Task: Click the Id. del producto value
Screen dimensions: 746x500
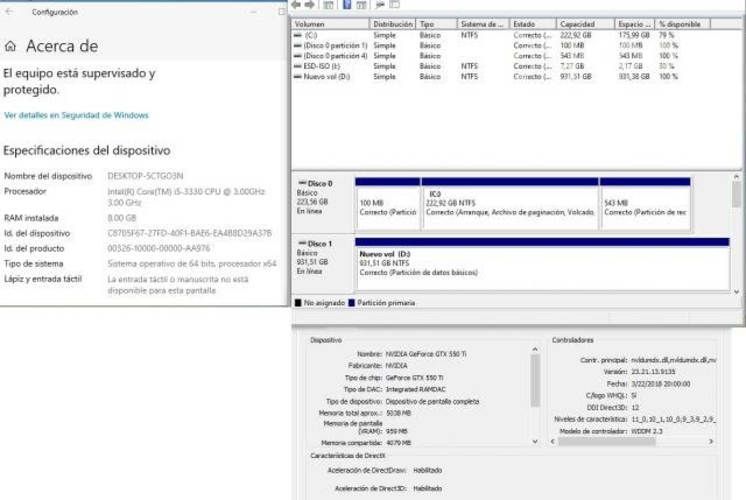Action: click(x=158, y=248)
